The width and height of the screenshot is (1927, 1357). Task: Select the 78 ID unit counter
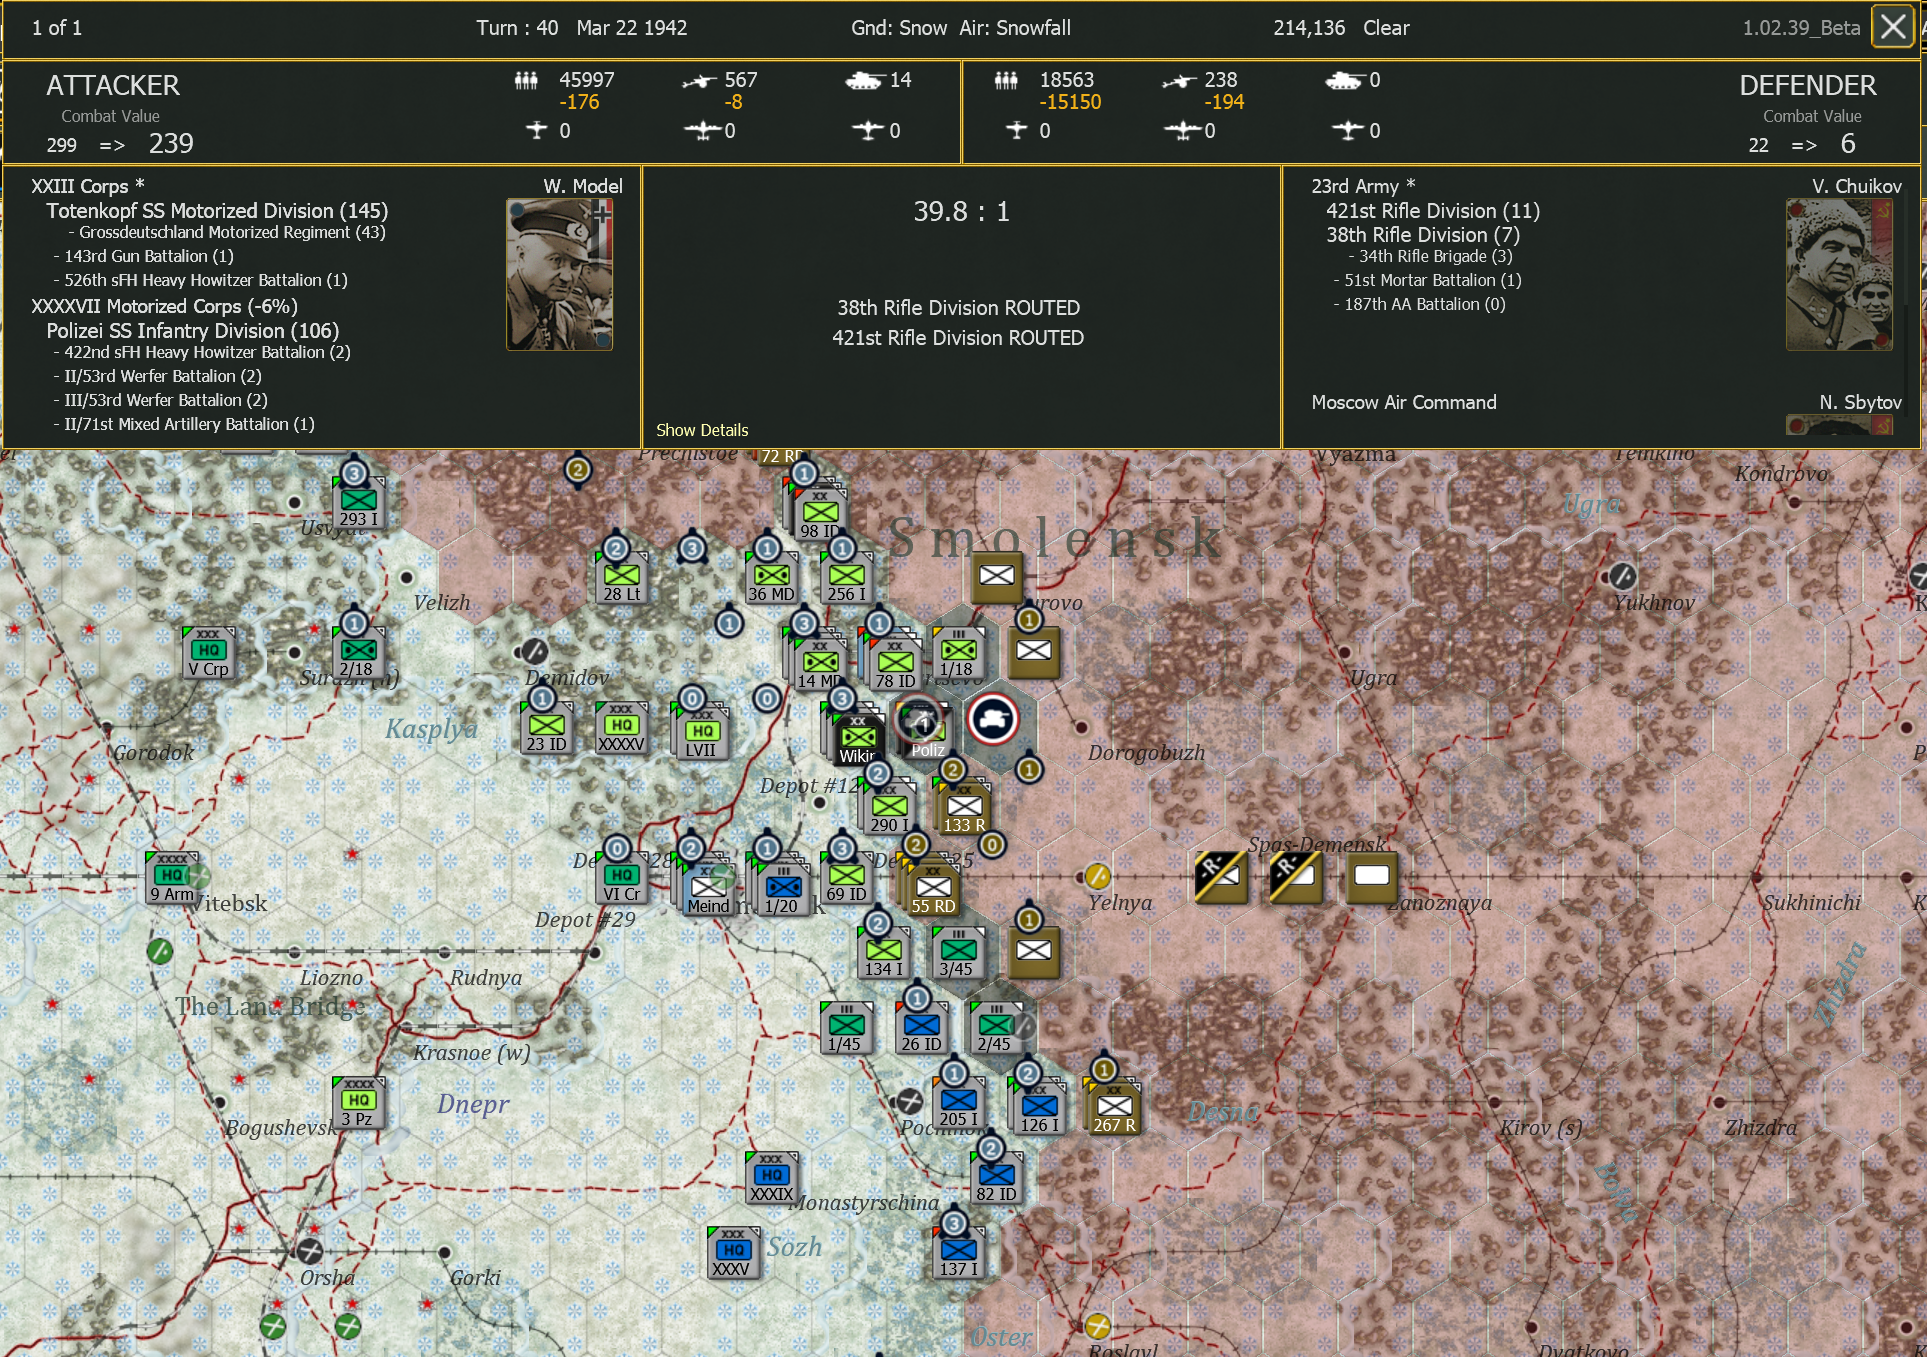click(896, 665)
